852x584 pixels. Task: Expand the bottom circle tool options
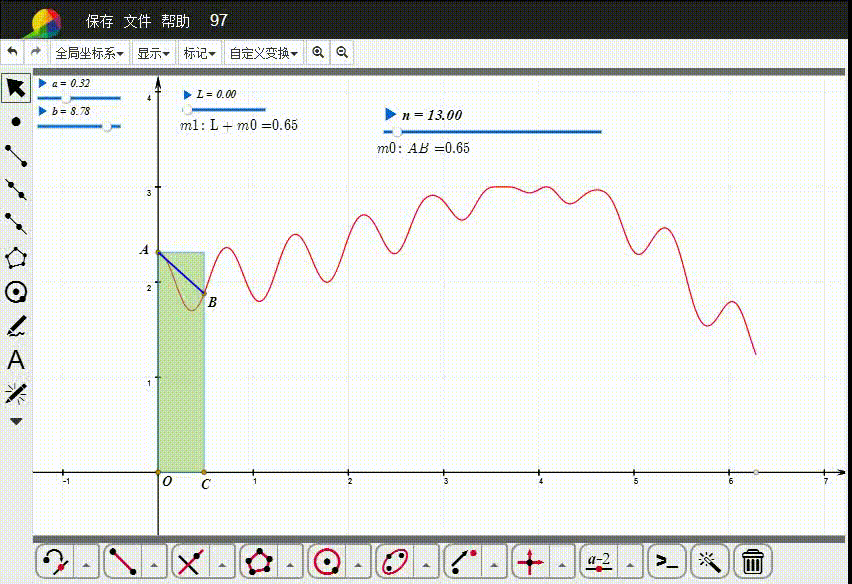tap(358, 565)
